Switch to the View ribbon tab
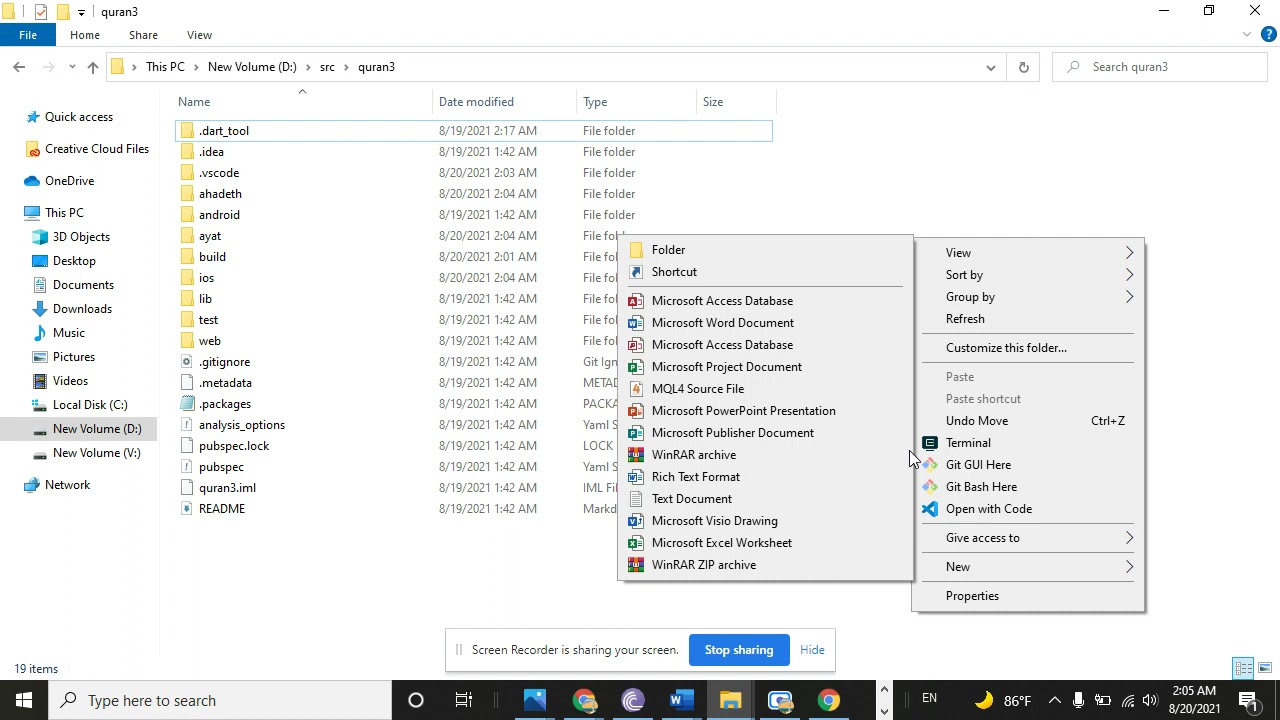The image size is (1280, 720). coord(199,35)
